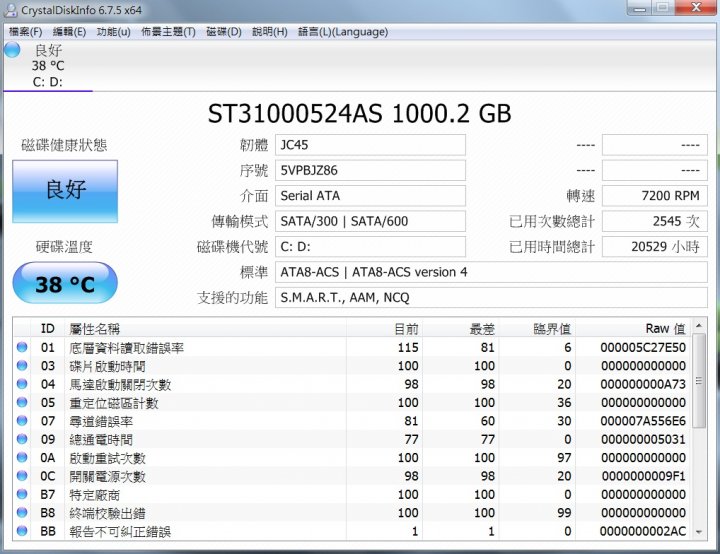The height and width of the screenshot is (554, 720).
Task: Open the 語言(L)(Language) menu
Action: click(343, 32)
